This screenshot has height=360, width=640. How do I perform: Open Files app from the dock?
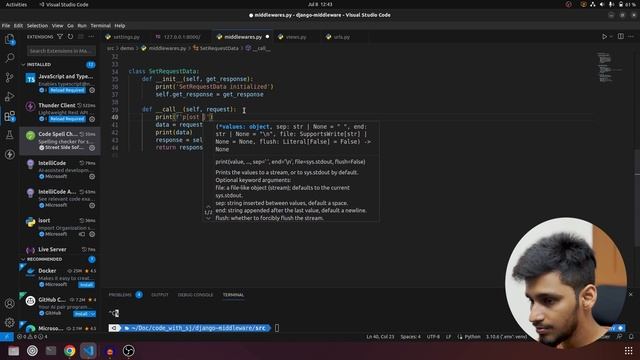tap(13, 351)
